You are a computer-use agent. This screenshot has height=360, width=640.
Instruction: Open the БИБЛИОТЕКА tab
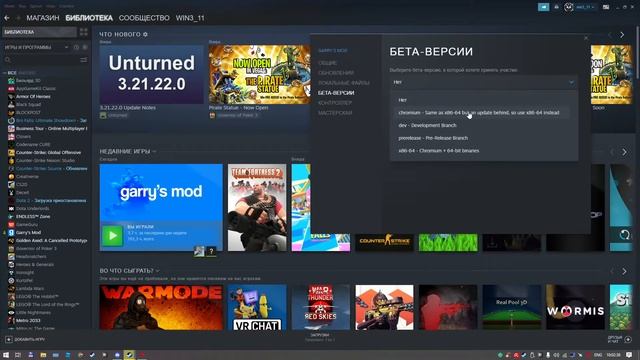pyautogui.click(x=89, y=18)
